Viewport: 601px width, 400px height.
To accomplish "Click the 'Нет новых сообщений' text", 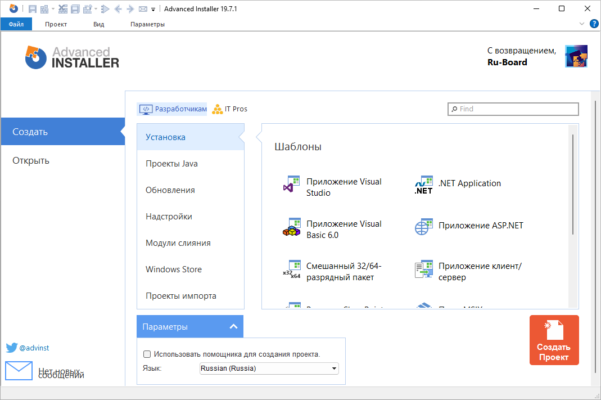I will tap(61, 373).
